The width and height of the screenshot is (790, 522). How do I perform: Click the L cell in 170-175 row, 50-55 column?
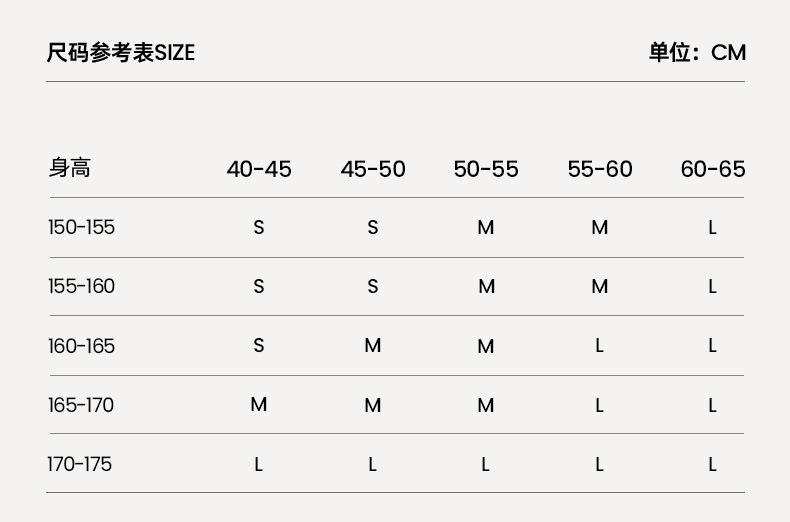click(486, 464)
